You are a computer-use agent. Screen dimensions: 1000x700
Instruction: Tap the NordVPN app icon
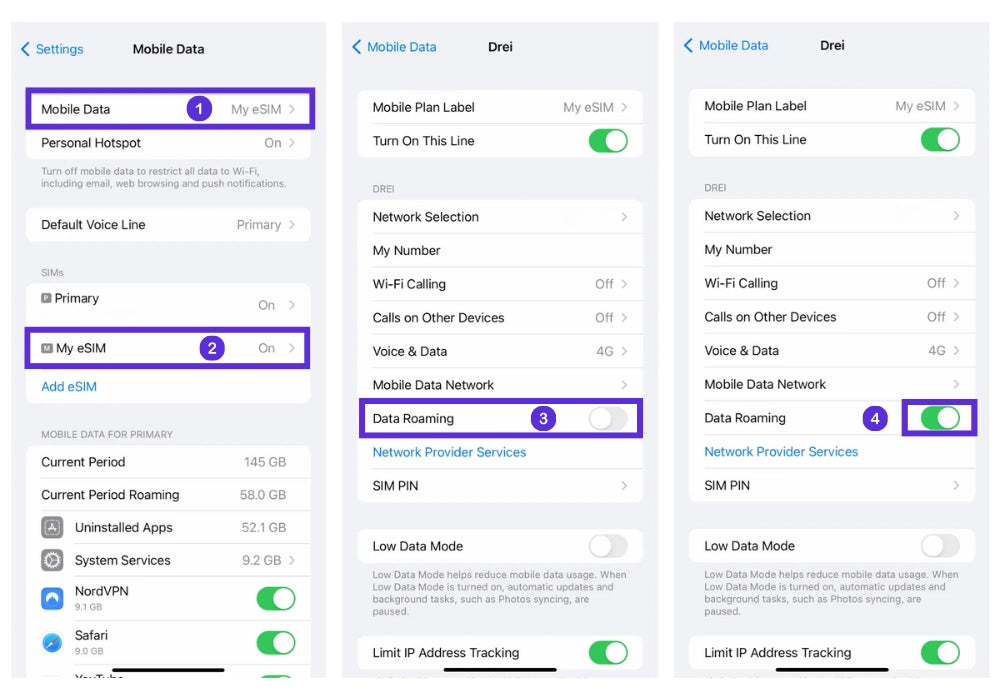click(x=53, y=598)
